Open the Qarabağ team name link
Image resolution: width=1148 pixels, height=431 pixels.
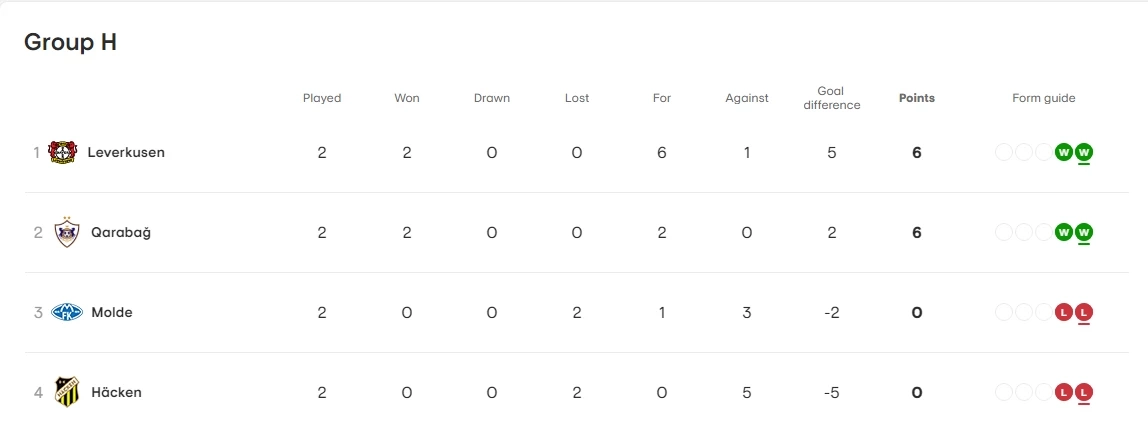[x=121, y=232]
